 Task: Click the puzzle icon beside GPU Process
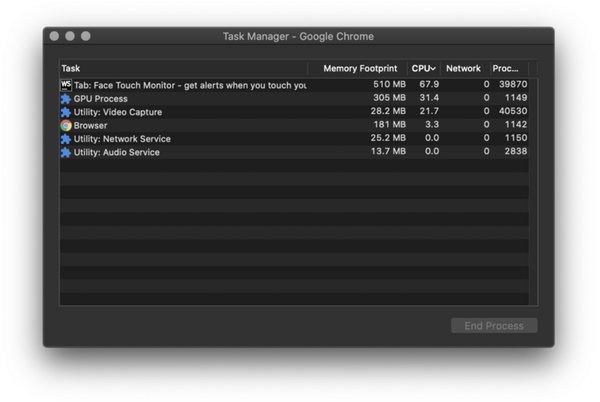point(66,99)
